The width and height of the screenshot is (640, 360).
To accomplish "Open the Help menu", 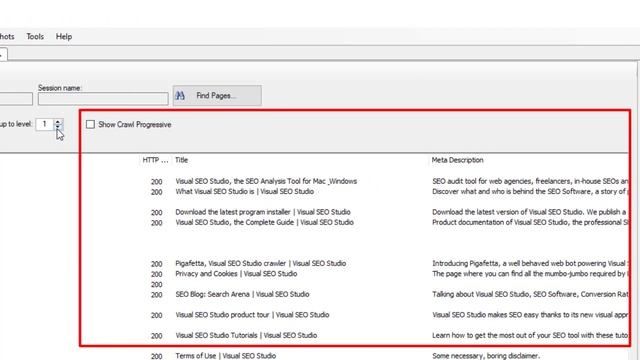I will click(x=64, y=37).
